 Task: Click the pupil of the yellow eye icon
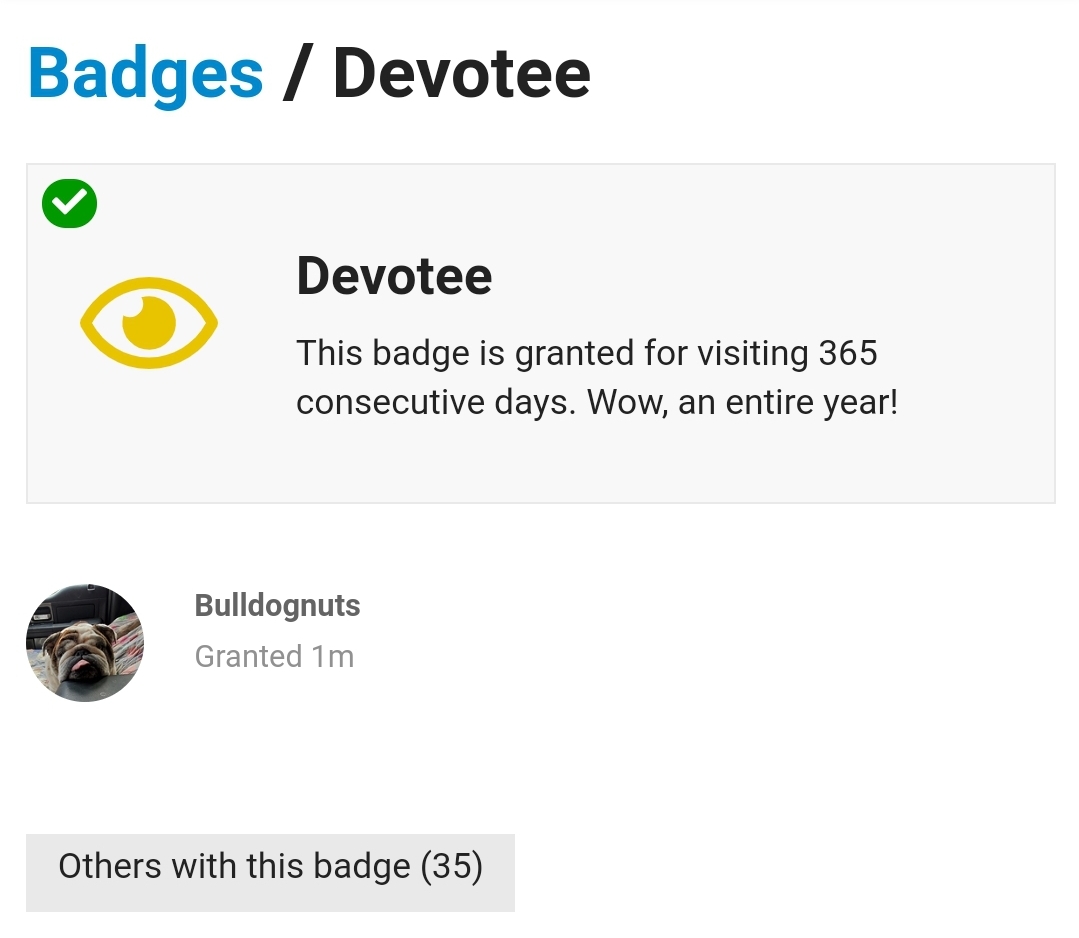pyautogui.click(x=149, y=323)
